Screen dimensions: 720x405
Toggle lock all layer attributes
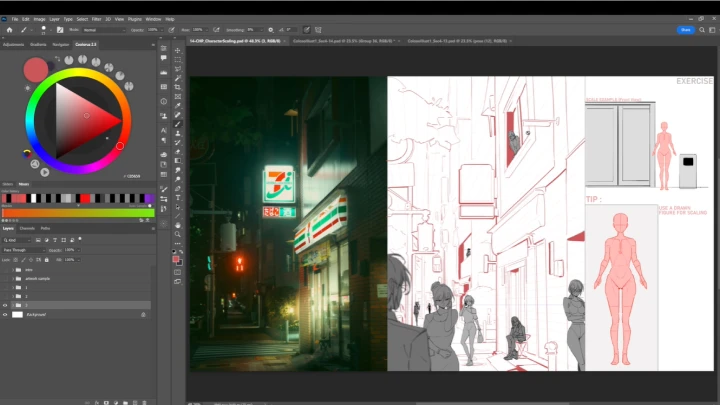(46, 260)
